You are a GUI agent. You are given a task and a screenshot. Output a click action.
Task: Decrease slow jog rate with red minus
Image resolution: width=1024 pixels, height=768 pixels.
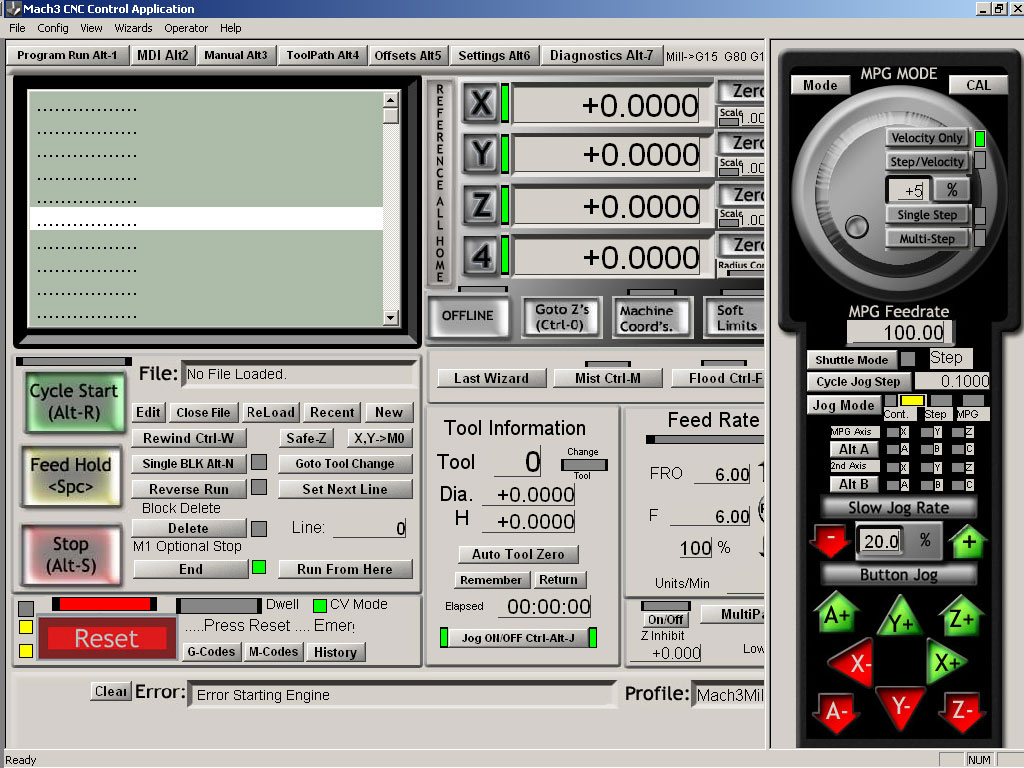pyautogui.click(x=831, y=541)
